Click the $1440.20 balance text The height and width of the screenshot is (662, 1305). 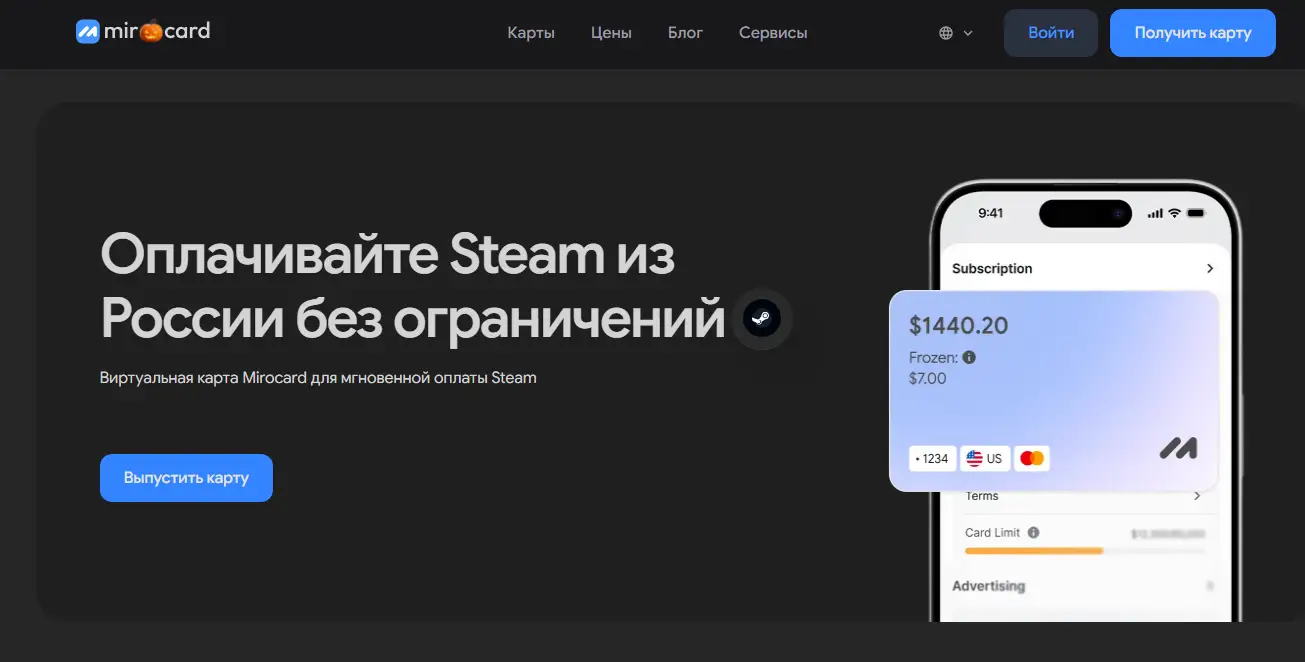pos(958,325)
